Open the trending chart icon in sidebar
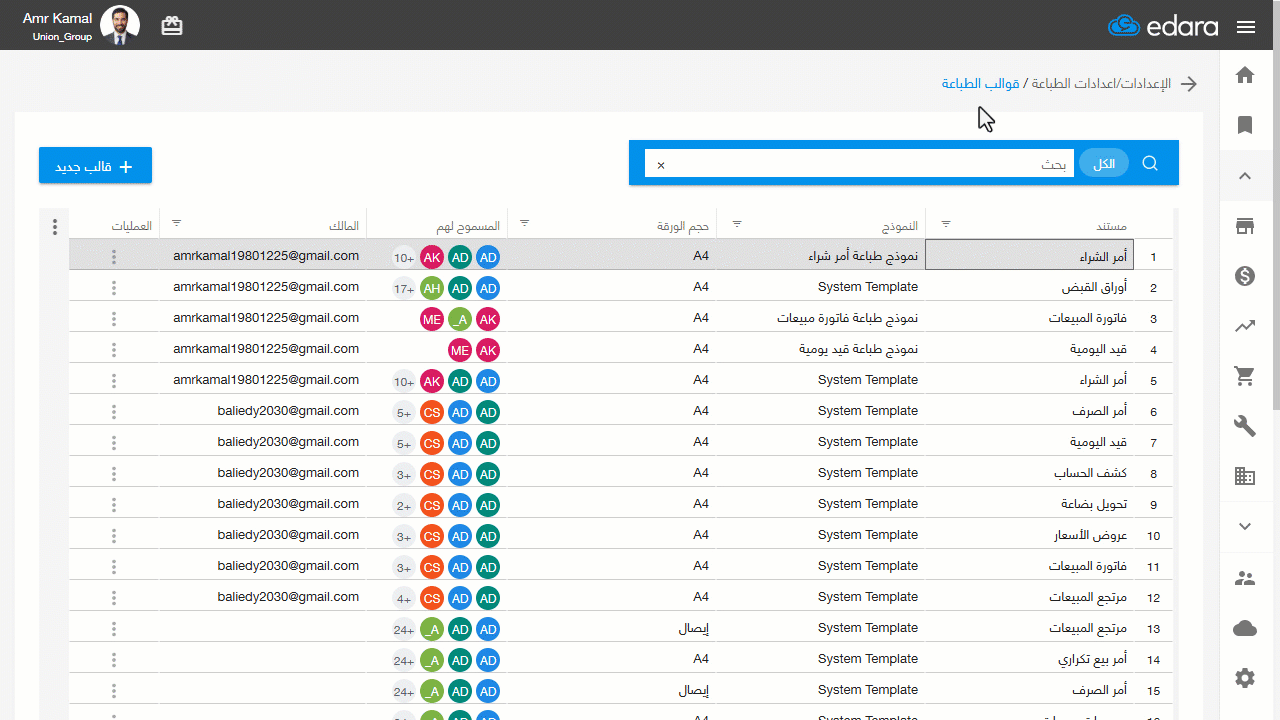This screenshot has width=1280, height=720. [x=1245, y=326]
